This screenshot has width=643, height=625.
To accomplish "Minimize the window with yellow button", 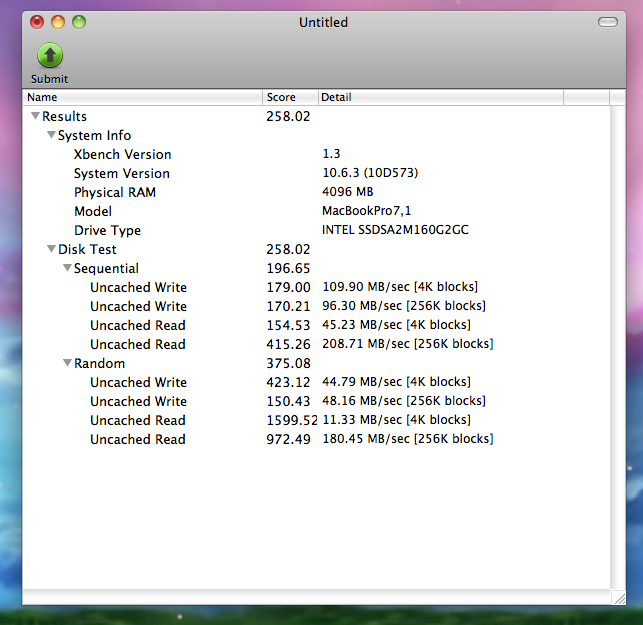I will click(58, 22).
